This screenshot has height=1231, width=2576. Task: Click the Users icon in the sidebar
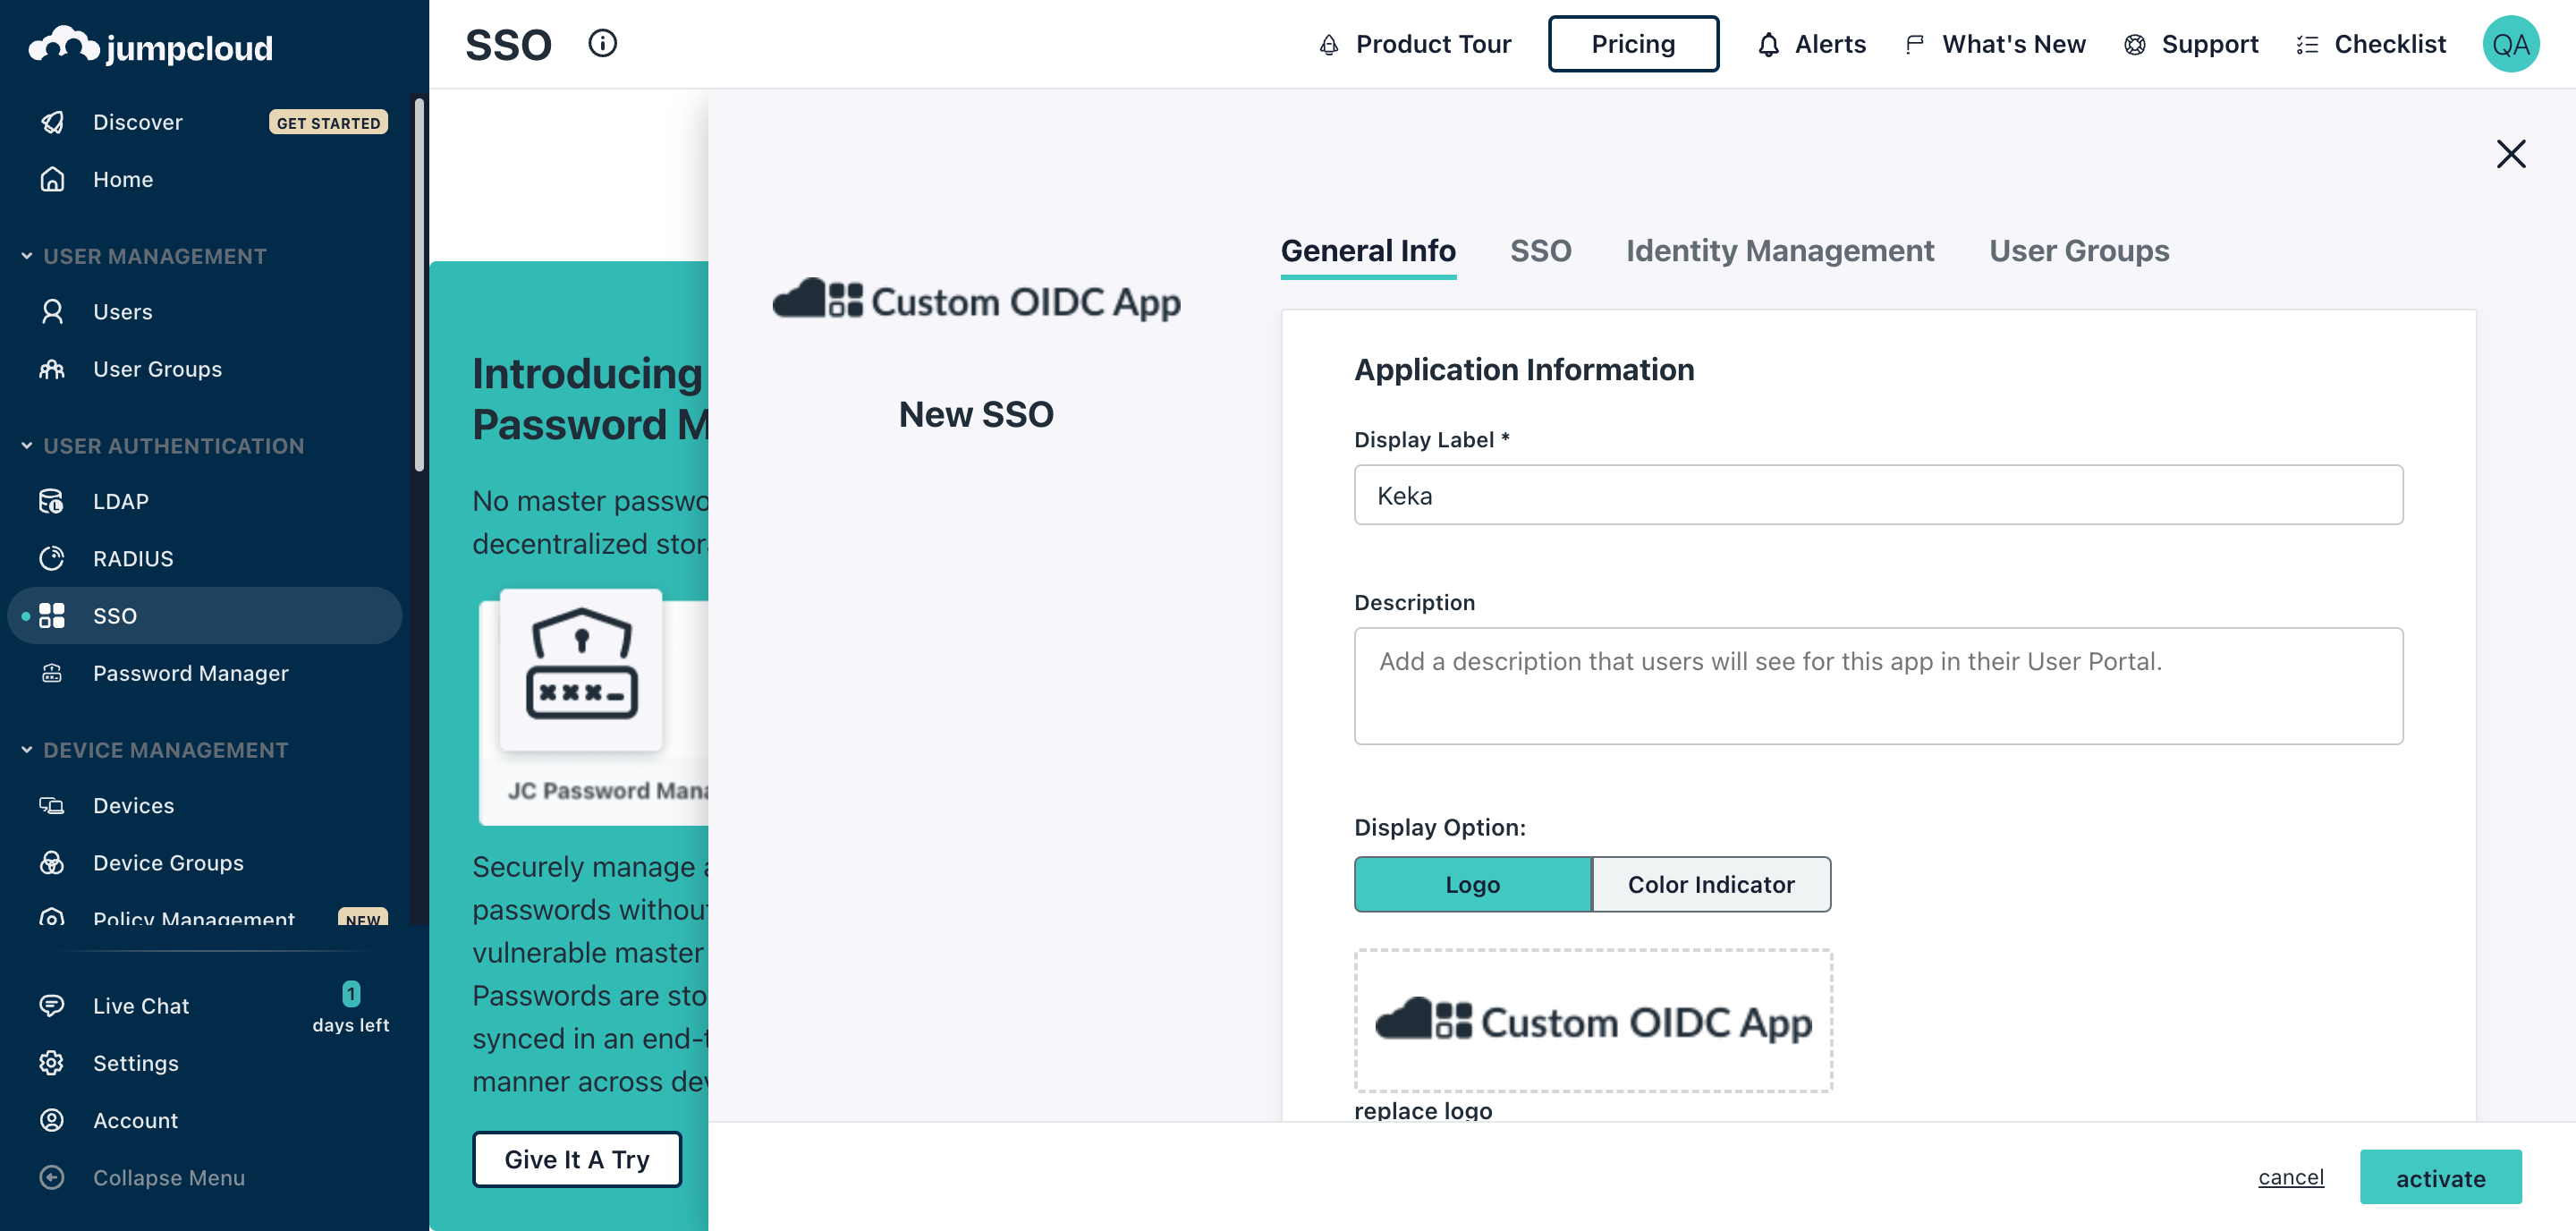click(52, 312)
